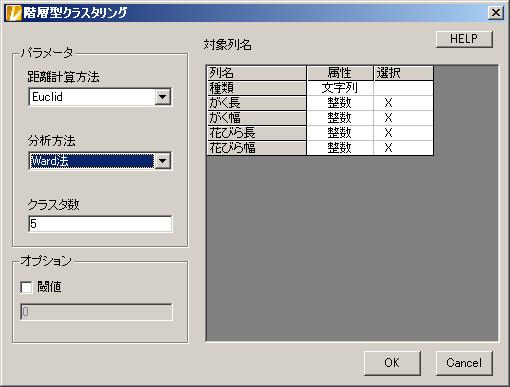Toggle the selection X for がく幅
510x387 pixels.
coord(404,118)
